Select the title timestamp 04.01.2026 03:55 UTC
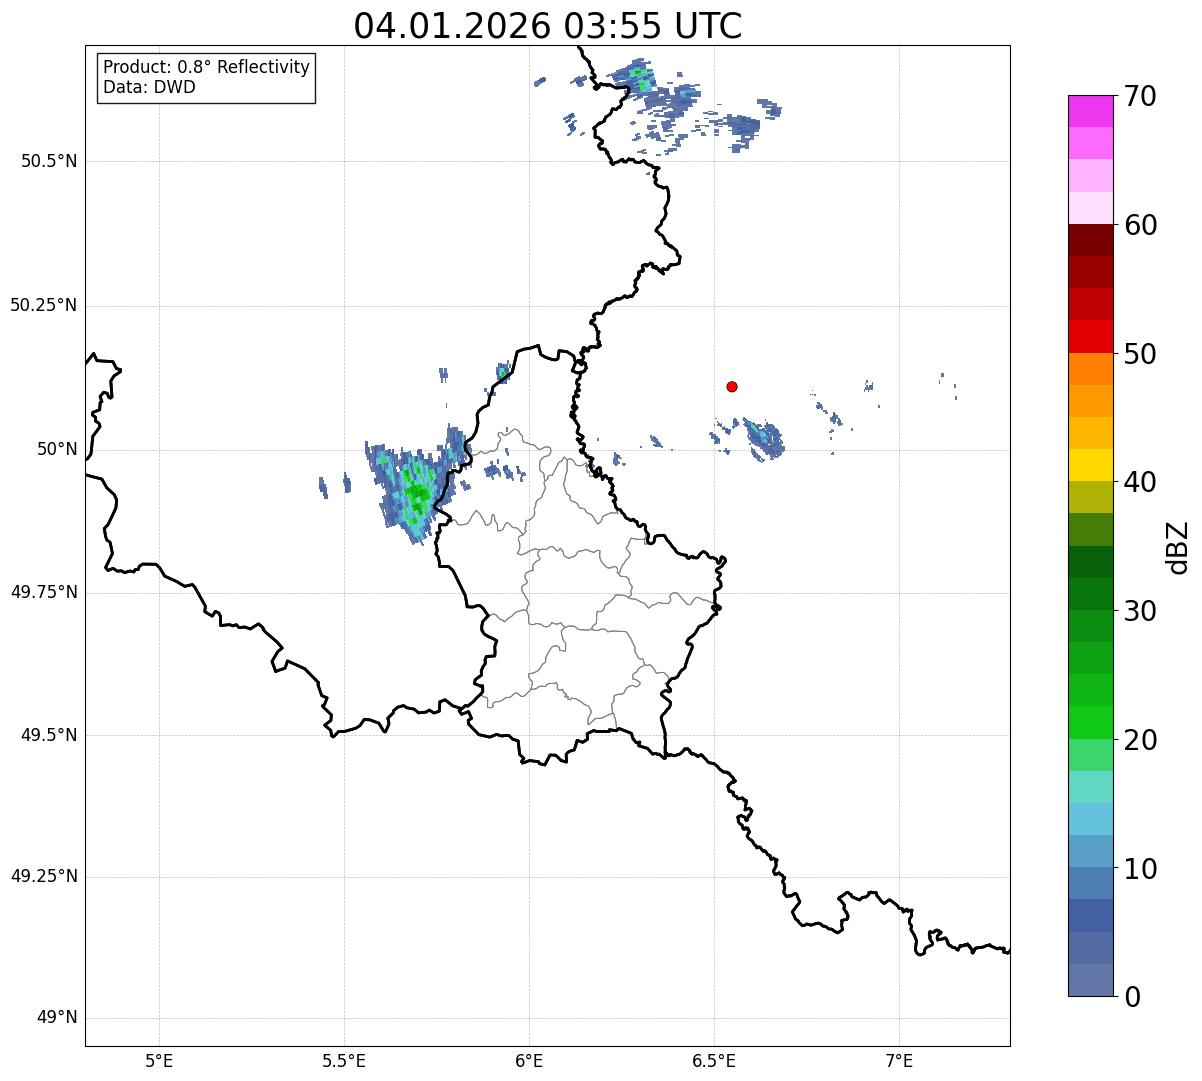The image size is (1202, 1081). point(547,26)
